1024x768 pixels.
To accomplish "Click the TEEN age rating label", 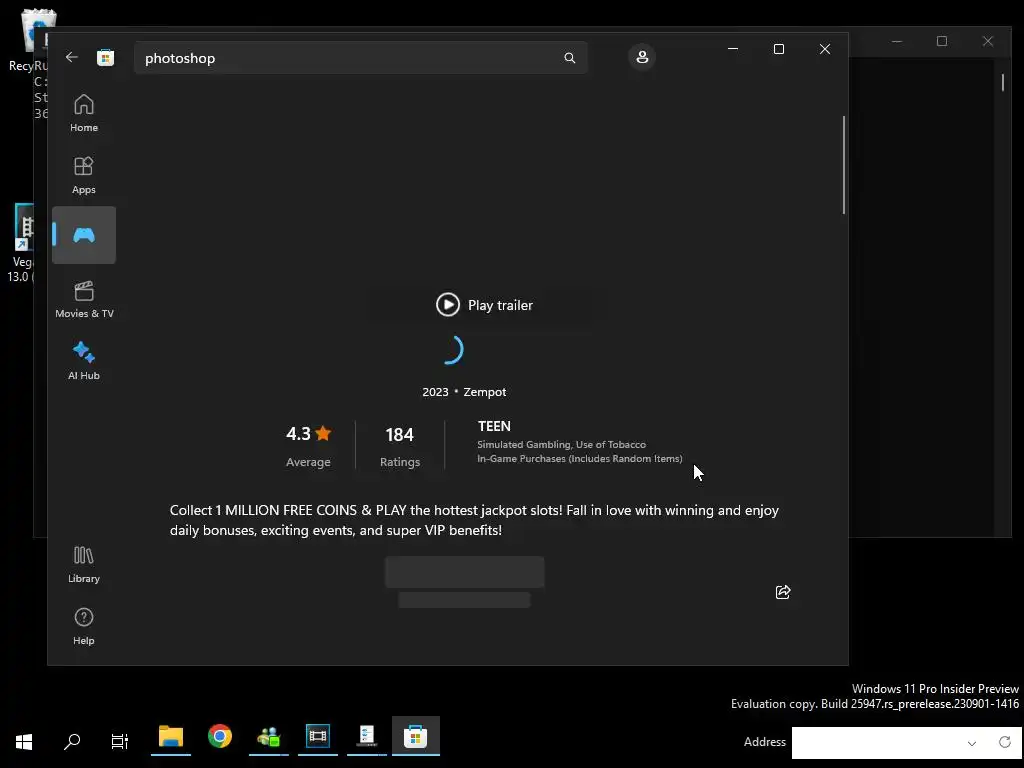I will coord(494,426).
